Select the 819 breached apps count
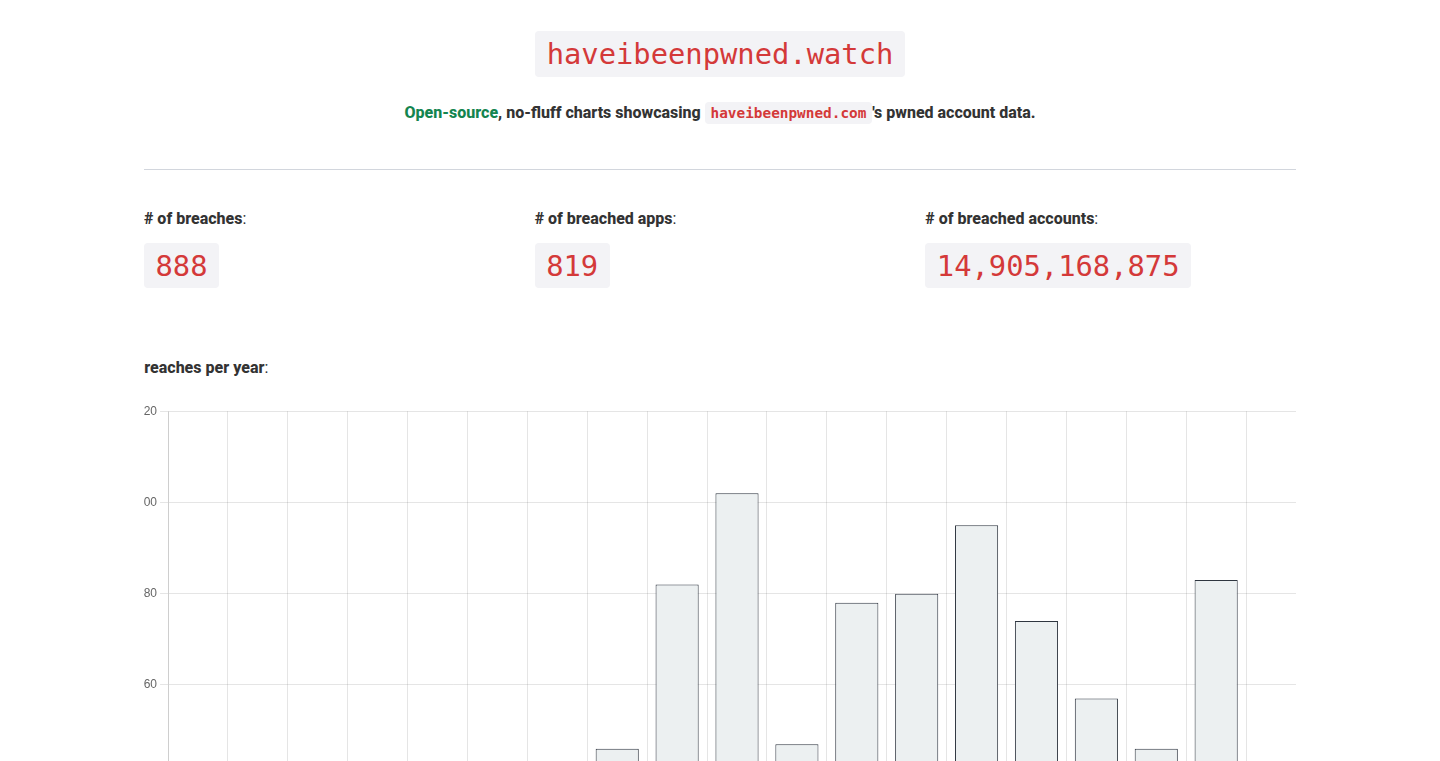1440x761 pixels. [x=572, y=266]
